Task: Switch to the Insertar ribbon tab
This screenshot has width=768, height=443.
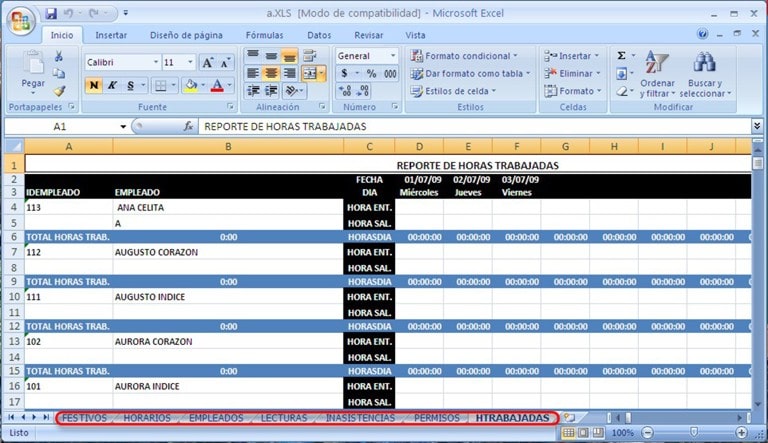Action: click(x=111, y=35)
